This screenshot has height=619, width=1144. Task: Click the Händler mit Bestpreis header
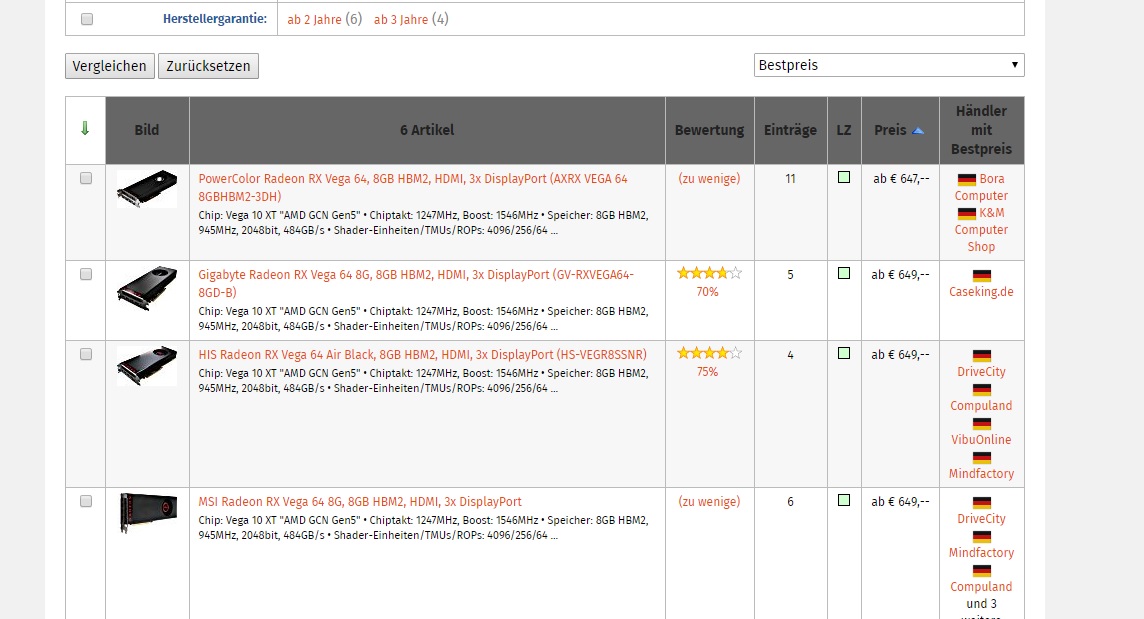pos(981,130)
